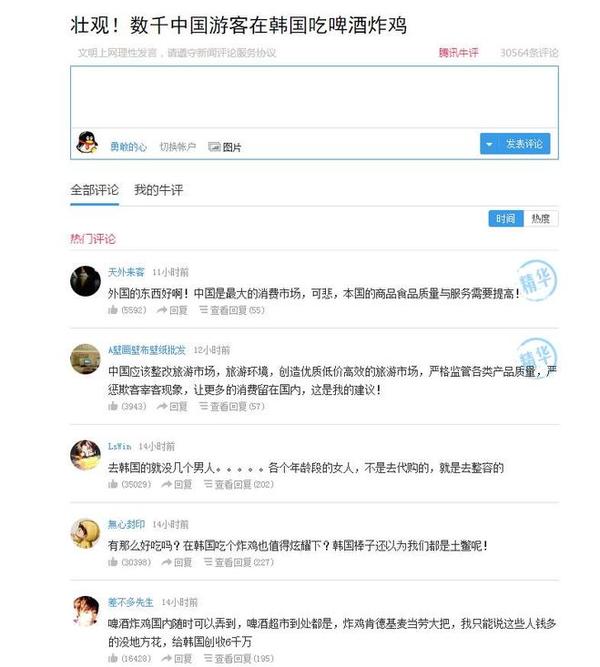Open 差不多先生's profile avatar
Screen dimensions: 600x667
85,611
